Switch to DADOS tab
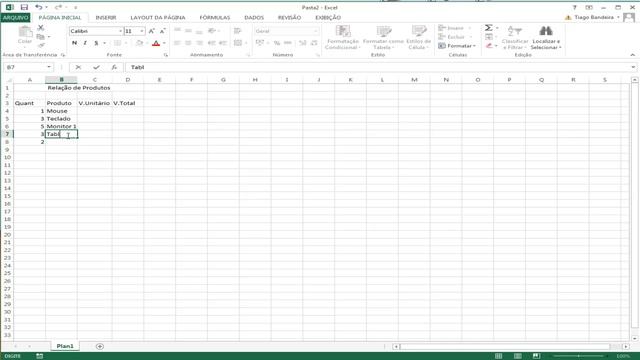Viewport: 640px width, 360px height. (254, 18)
